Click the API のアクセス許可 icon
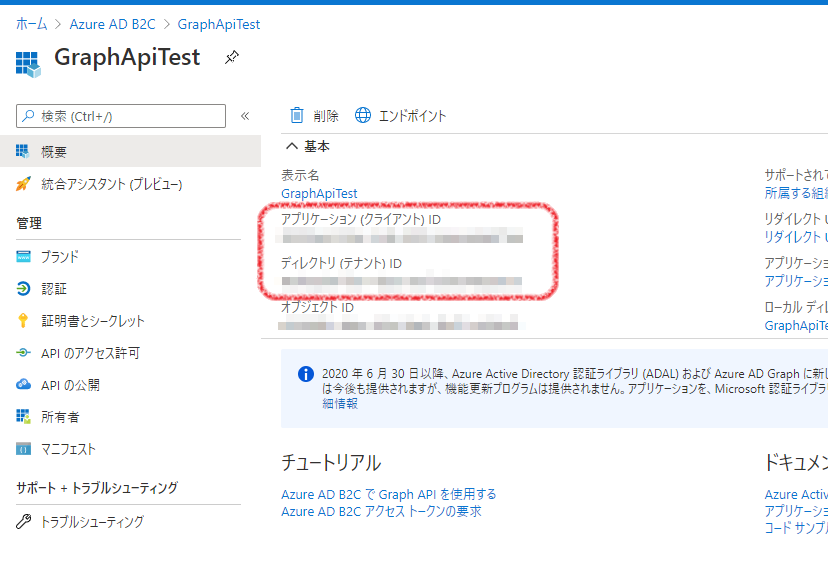The image size is (828, 573). pos(23,352)
